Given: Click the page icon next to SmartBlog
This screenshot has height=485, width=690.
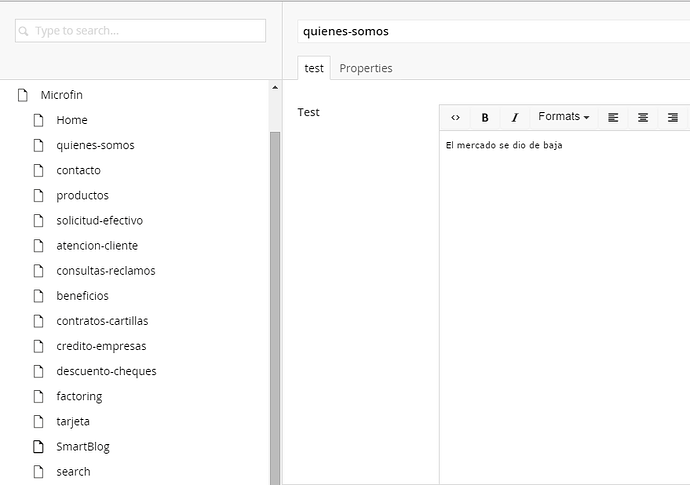Looking at the screenshot, I should 39,446.
